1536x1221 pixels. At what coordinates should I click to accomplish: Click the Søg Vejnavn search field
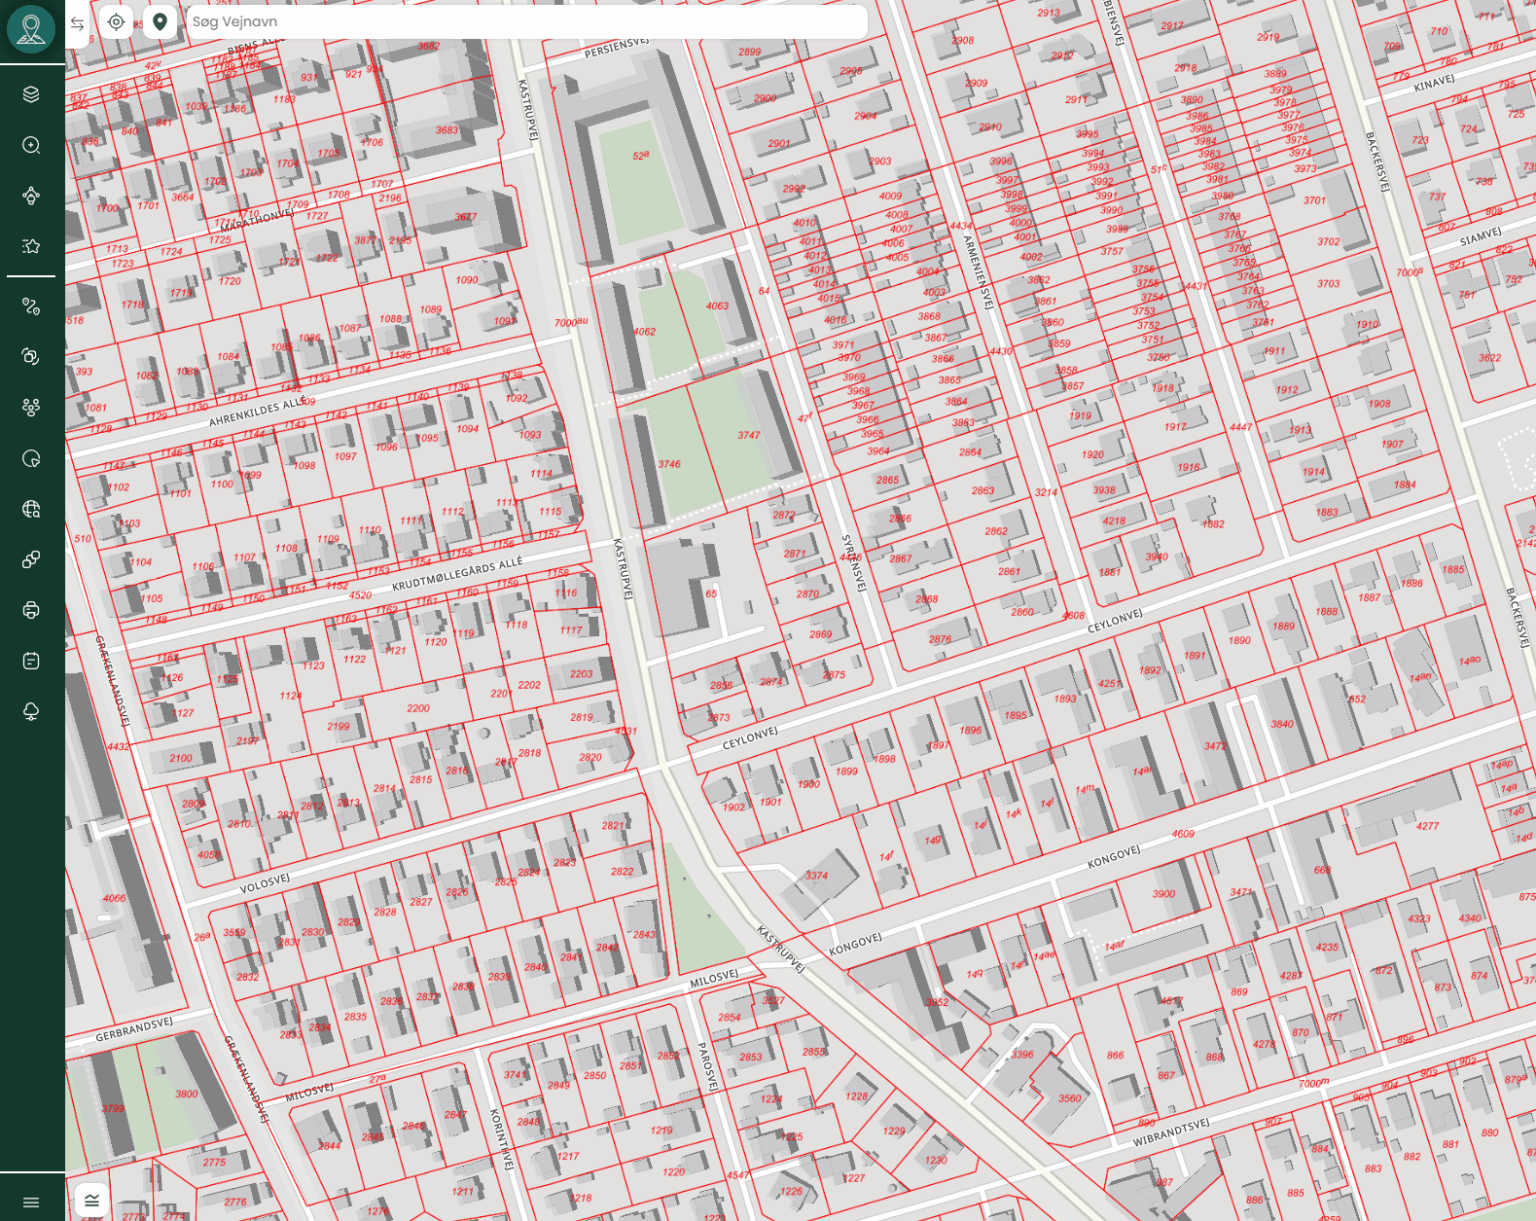click(525, 22)
